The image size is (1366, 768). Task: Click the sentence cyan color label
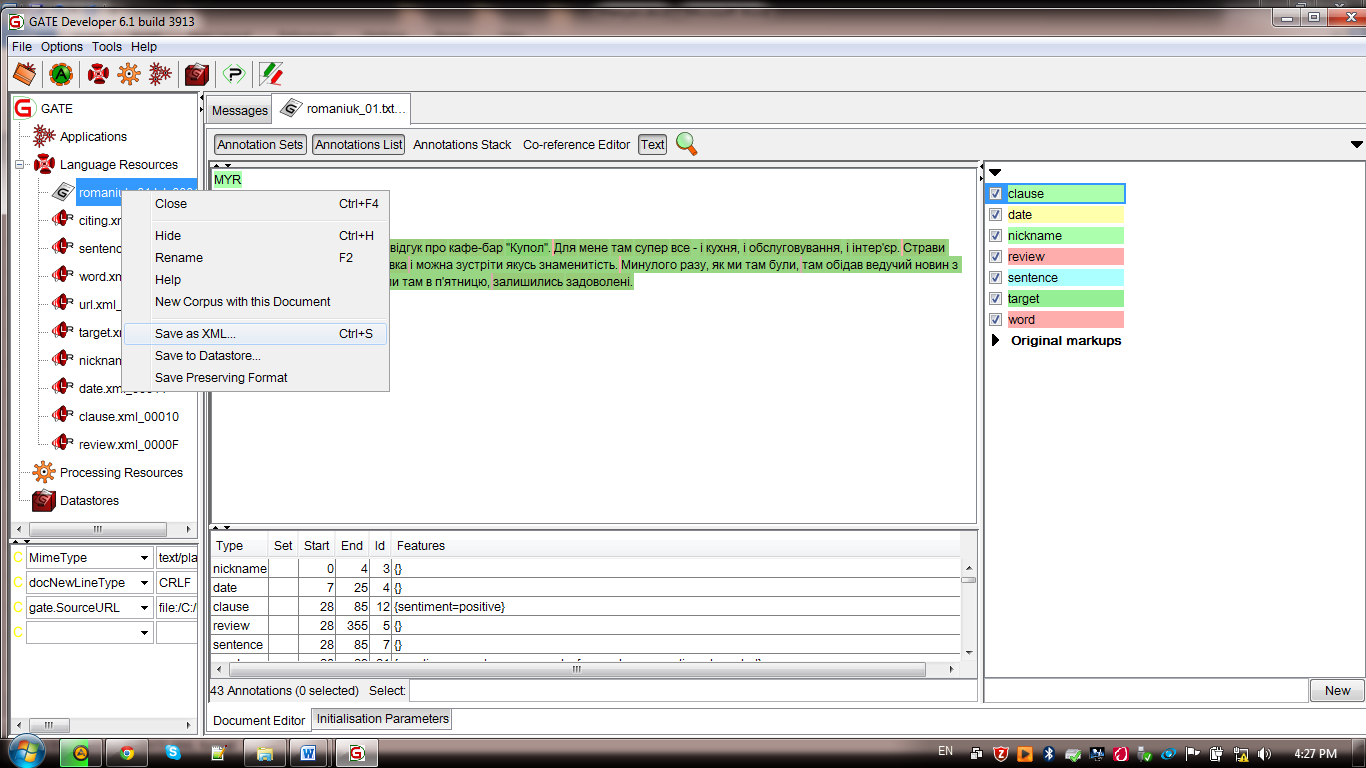coord(1064,278)
